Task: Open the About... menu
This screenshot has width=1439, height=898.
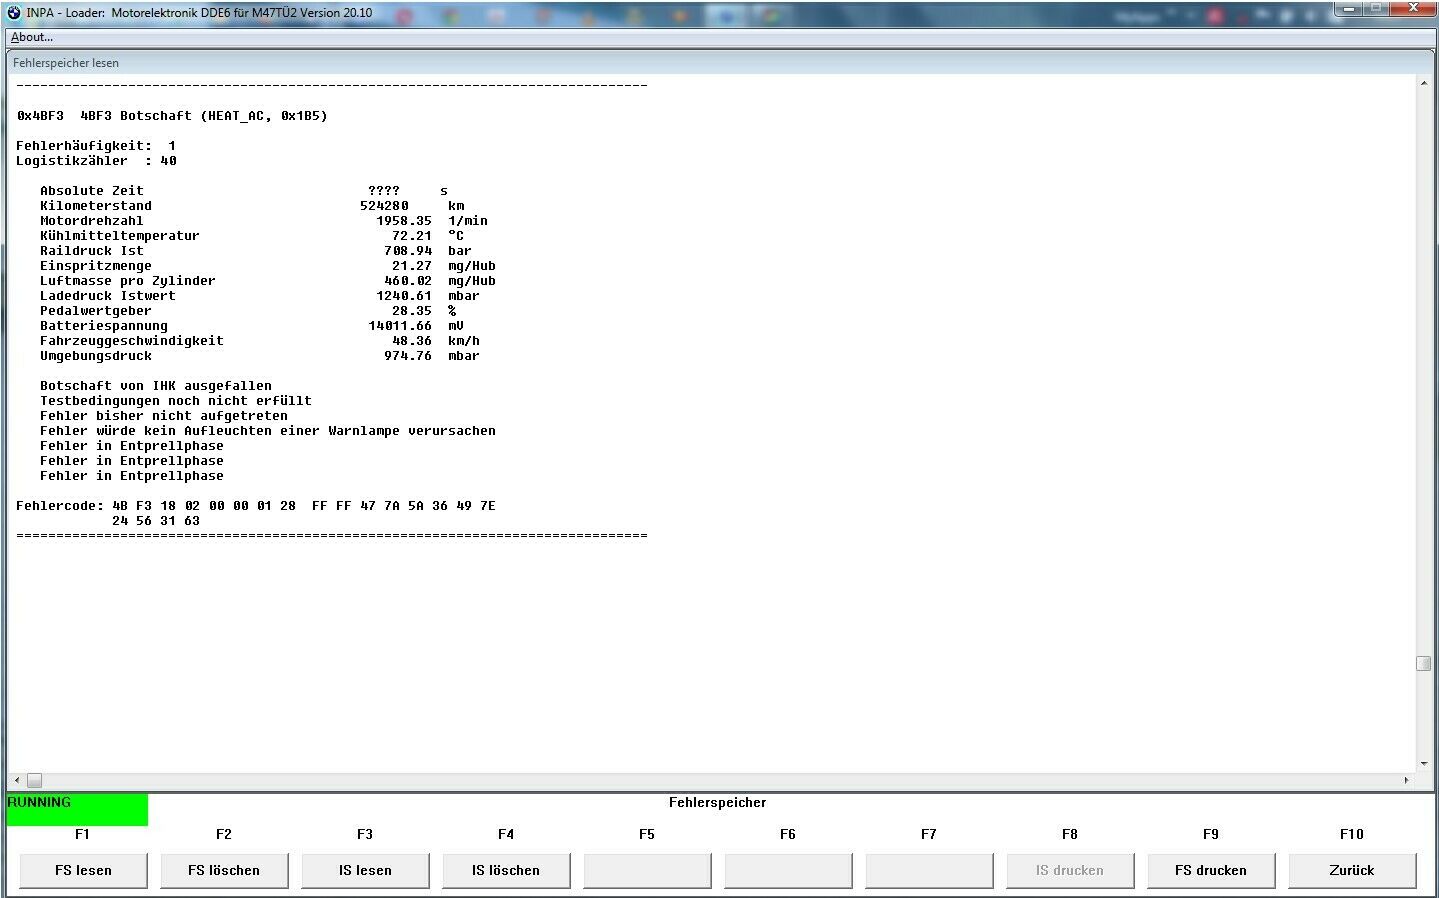Action: coord(32,37)
